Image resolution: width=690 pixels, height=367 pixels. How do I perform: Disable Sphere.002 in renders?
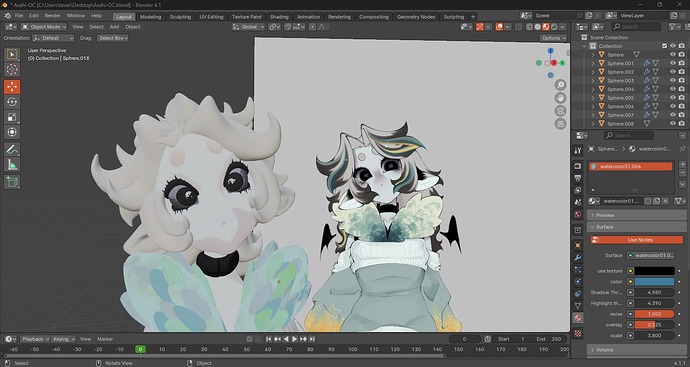[x=681, y=72]
